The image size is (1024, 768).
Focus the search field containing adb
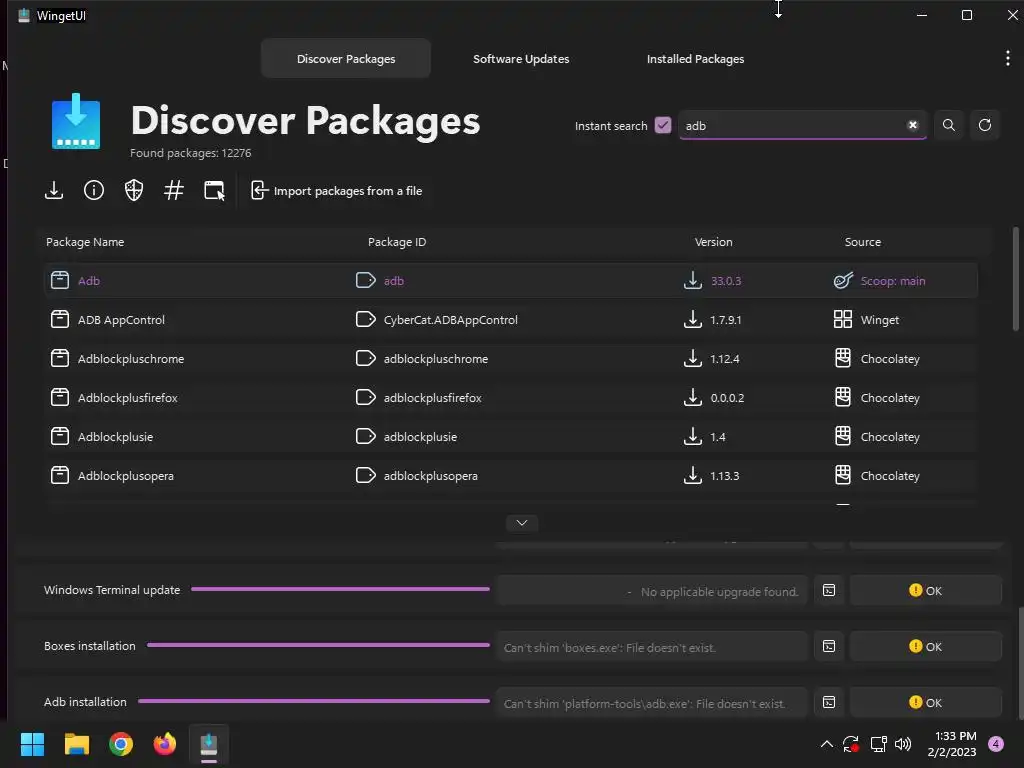point(802,125)
